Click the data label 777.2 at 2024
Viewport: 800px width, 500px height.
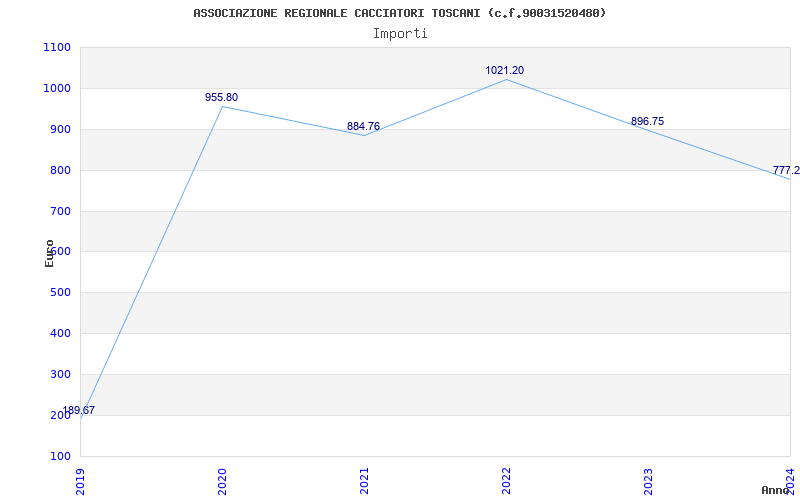(x=786, y=170)
